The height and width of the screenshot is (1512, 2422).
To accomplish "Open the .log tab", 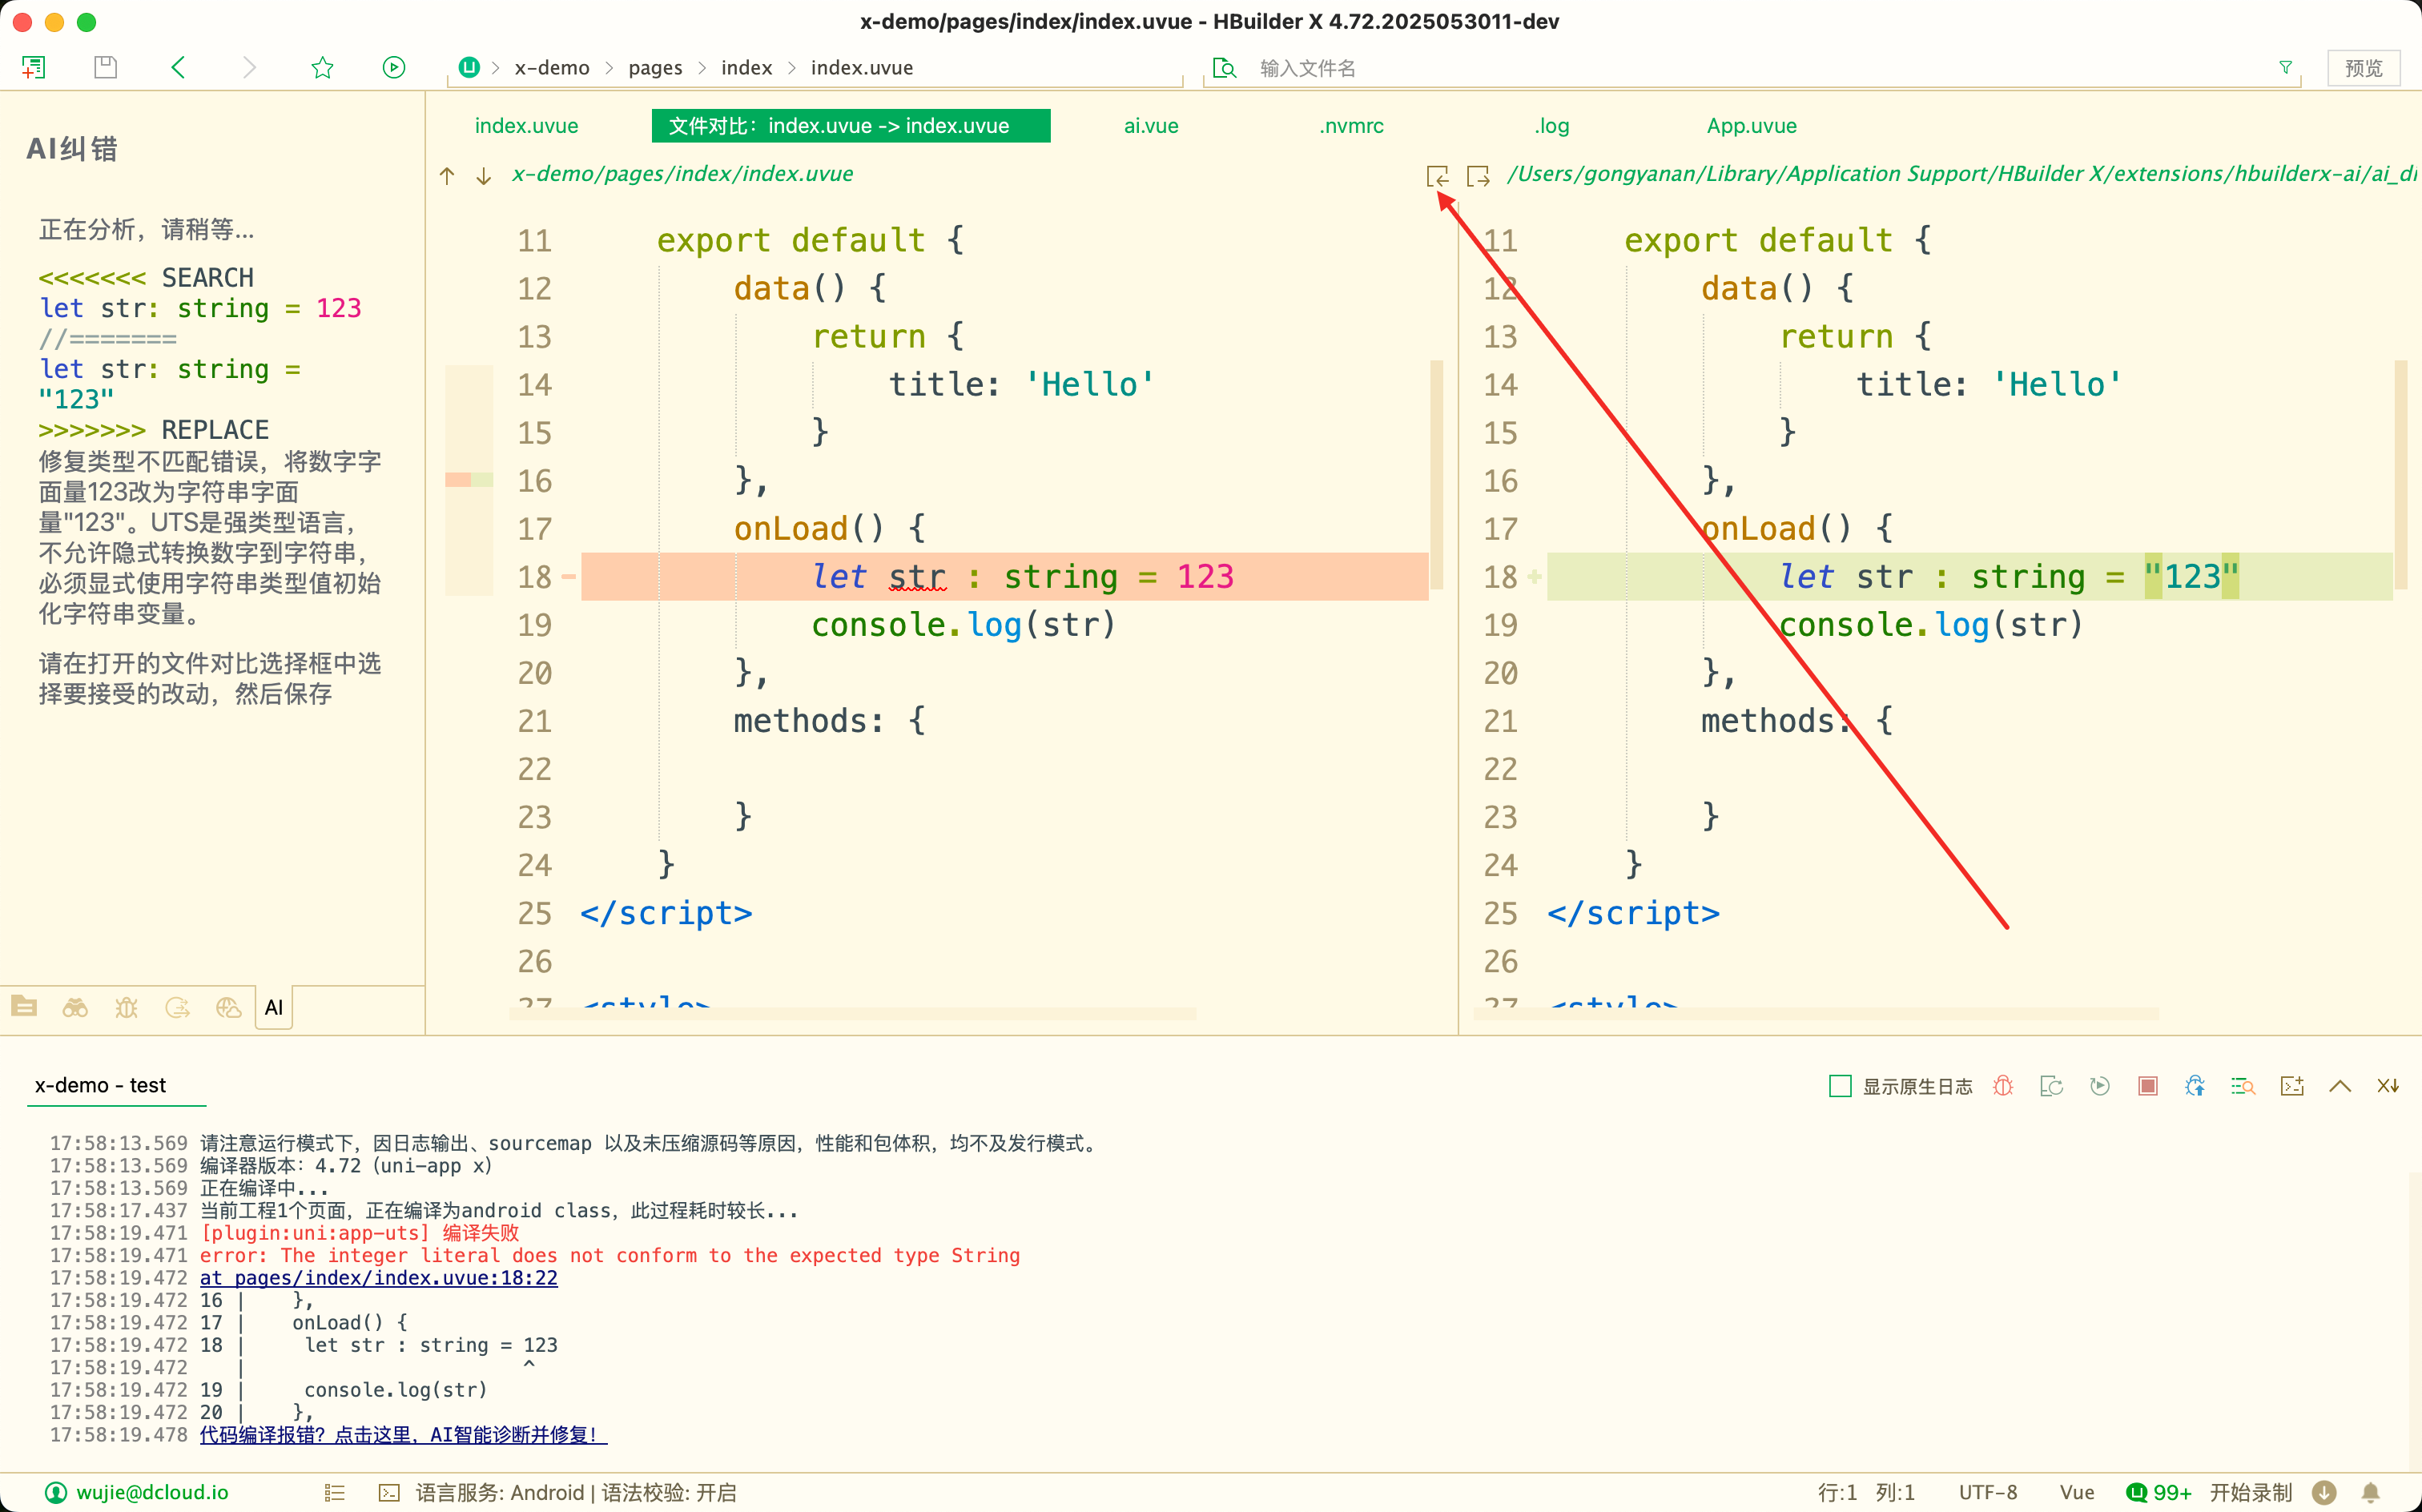I will tap(1551, 126).
